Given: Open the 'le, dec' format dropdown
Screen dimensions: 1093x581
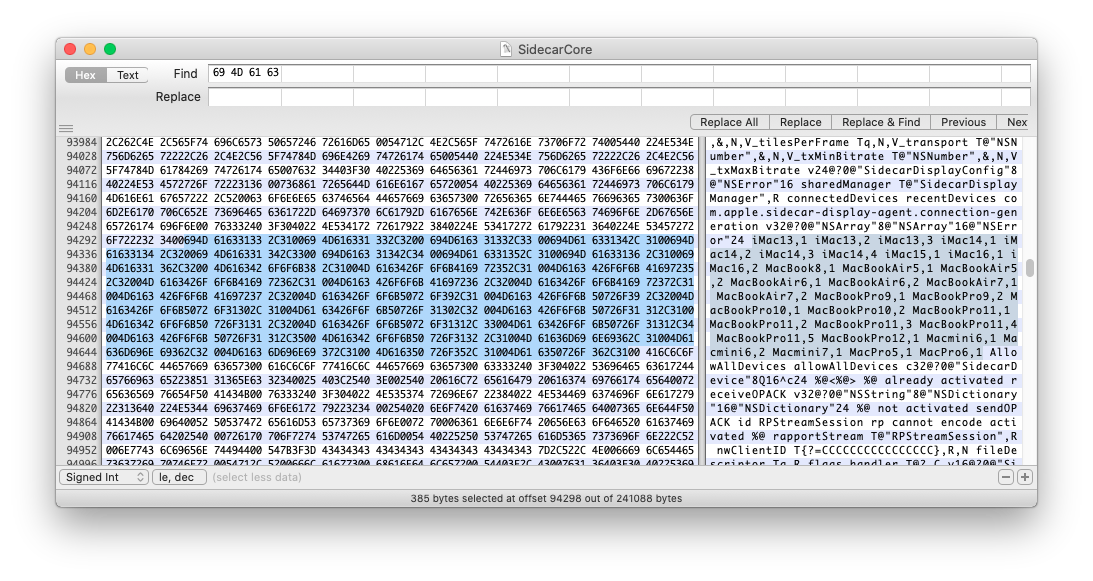Looking at the screenshot, I should click(179, 477).
